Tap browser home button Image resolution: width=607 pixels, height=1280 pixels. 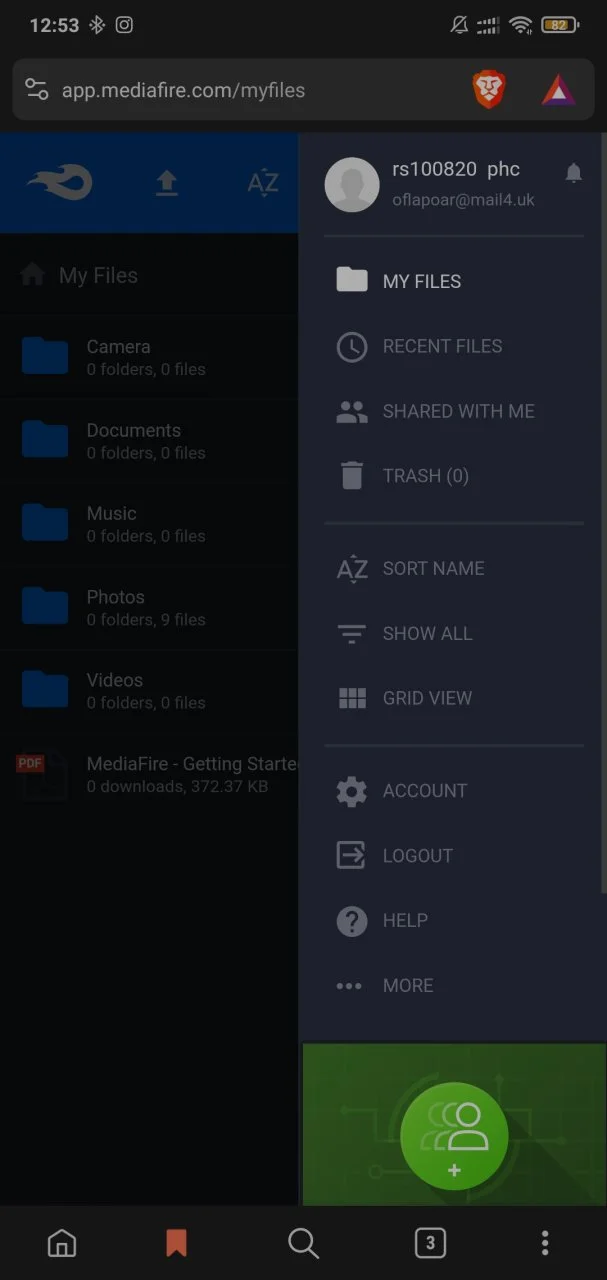(62, 1243)
